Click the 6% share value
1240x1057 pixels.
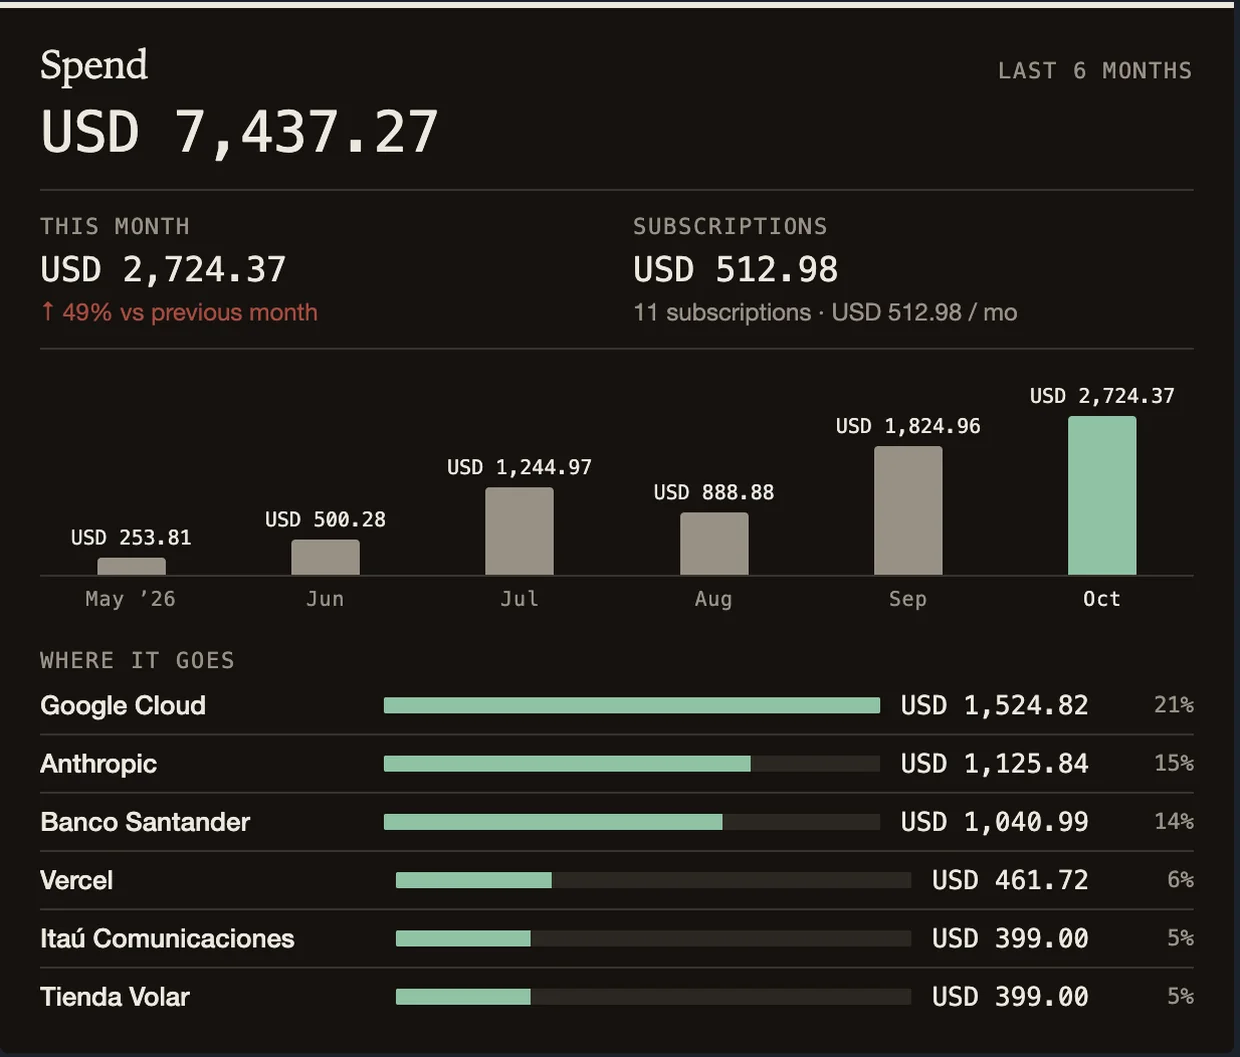(1180, 879)
